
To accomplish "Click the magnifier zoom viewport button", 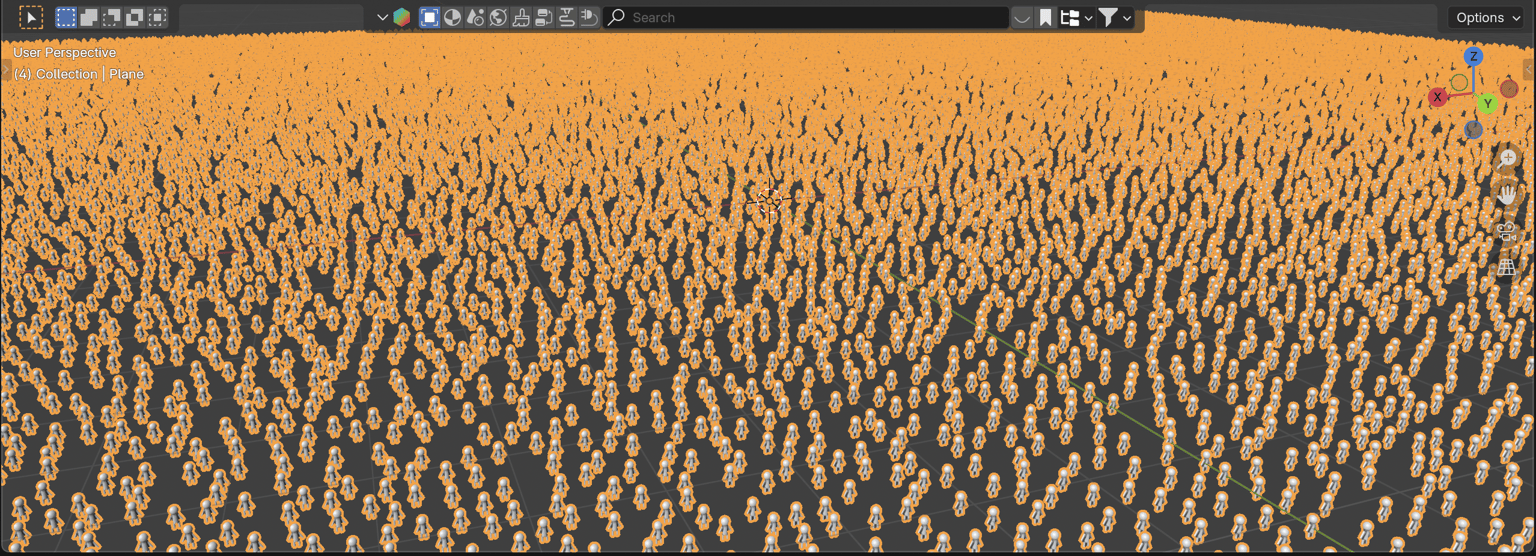I will coord(1508,158).
